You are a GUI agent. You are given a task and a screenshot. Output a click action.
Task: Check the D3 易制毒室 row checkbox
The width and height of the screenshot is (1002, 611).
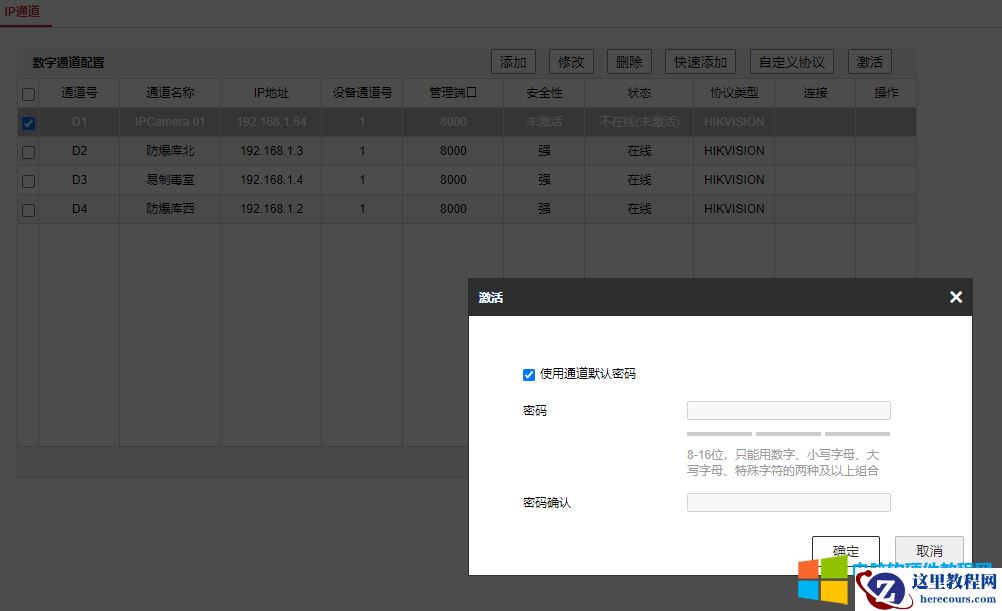(28, 180)
